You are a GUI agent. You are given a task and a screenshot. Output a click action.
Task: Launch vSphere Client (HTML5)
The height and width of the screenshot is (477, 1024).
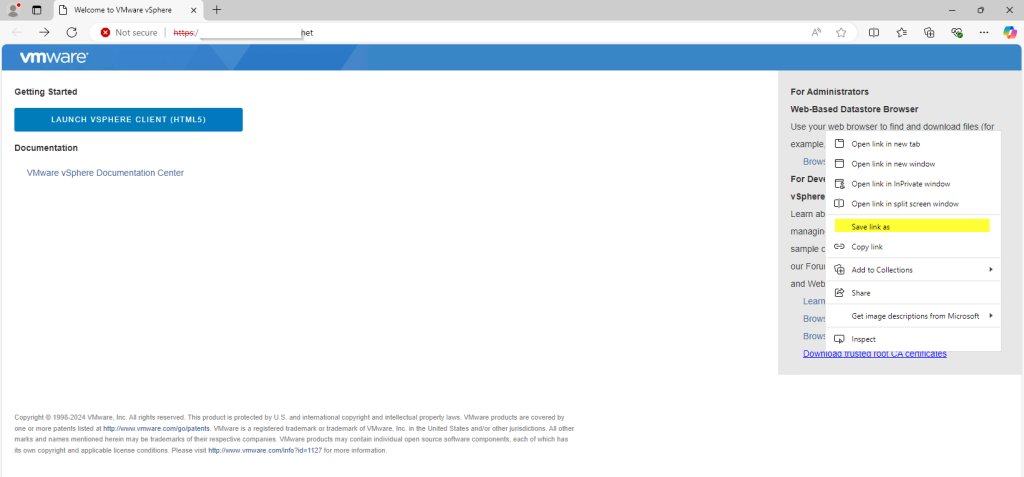(x=129, y=120)
